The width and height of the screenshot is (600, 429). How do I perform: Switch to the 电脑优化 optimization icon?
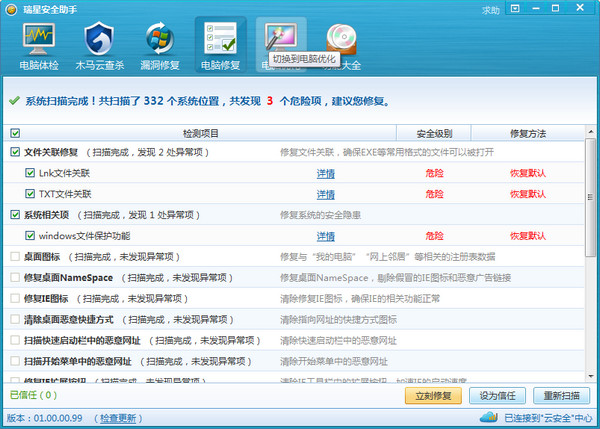[280, 42]
